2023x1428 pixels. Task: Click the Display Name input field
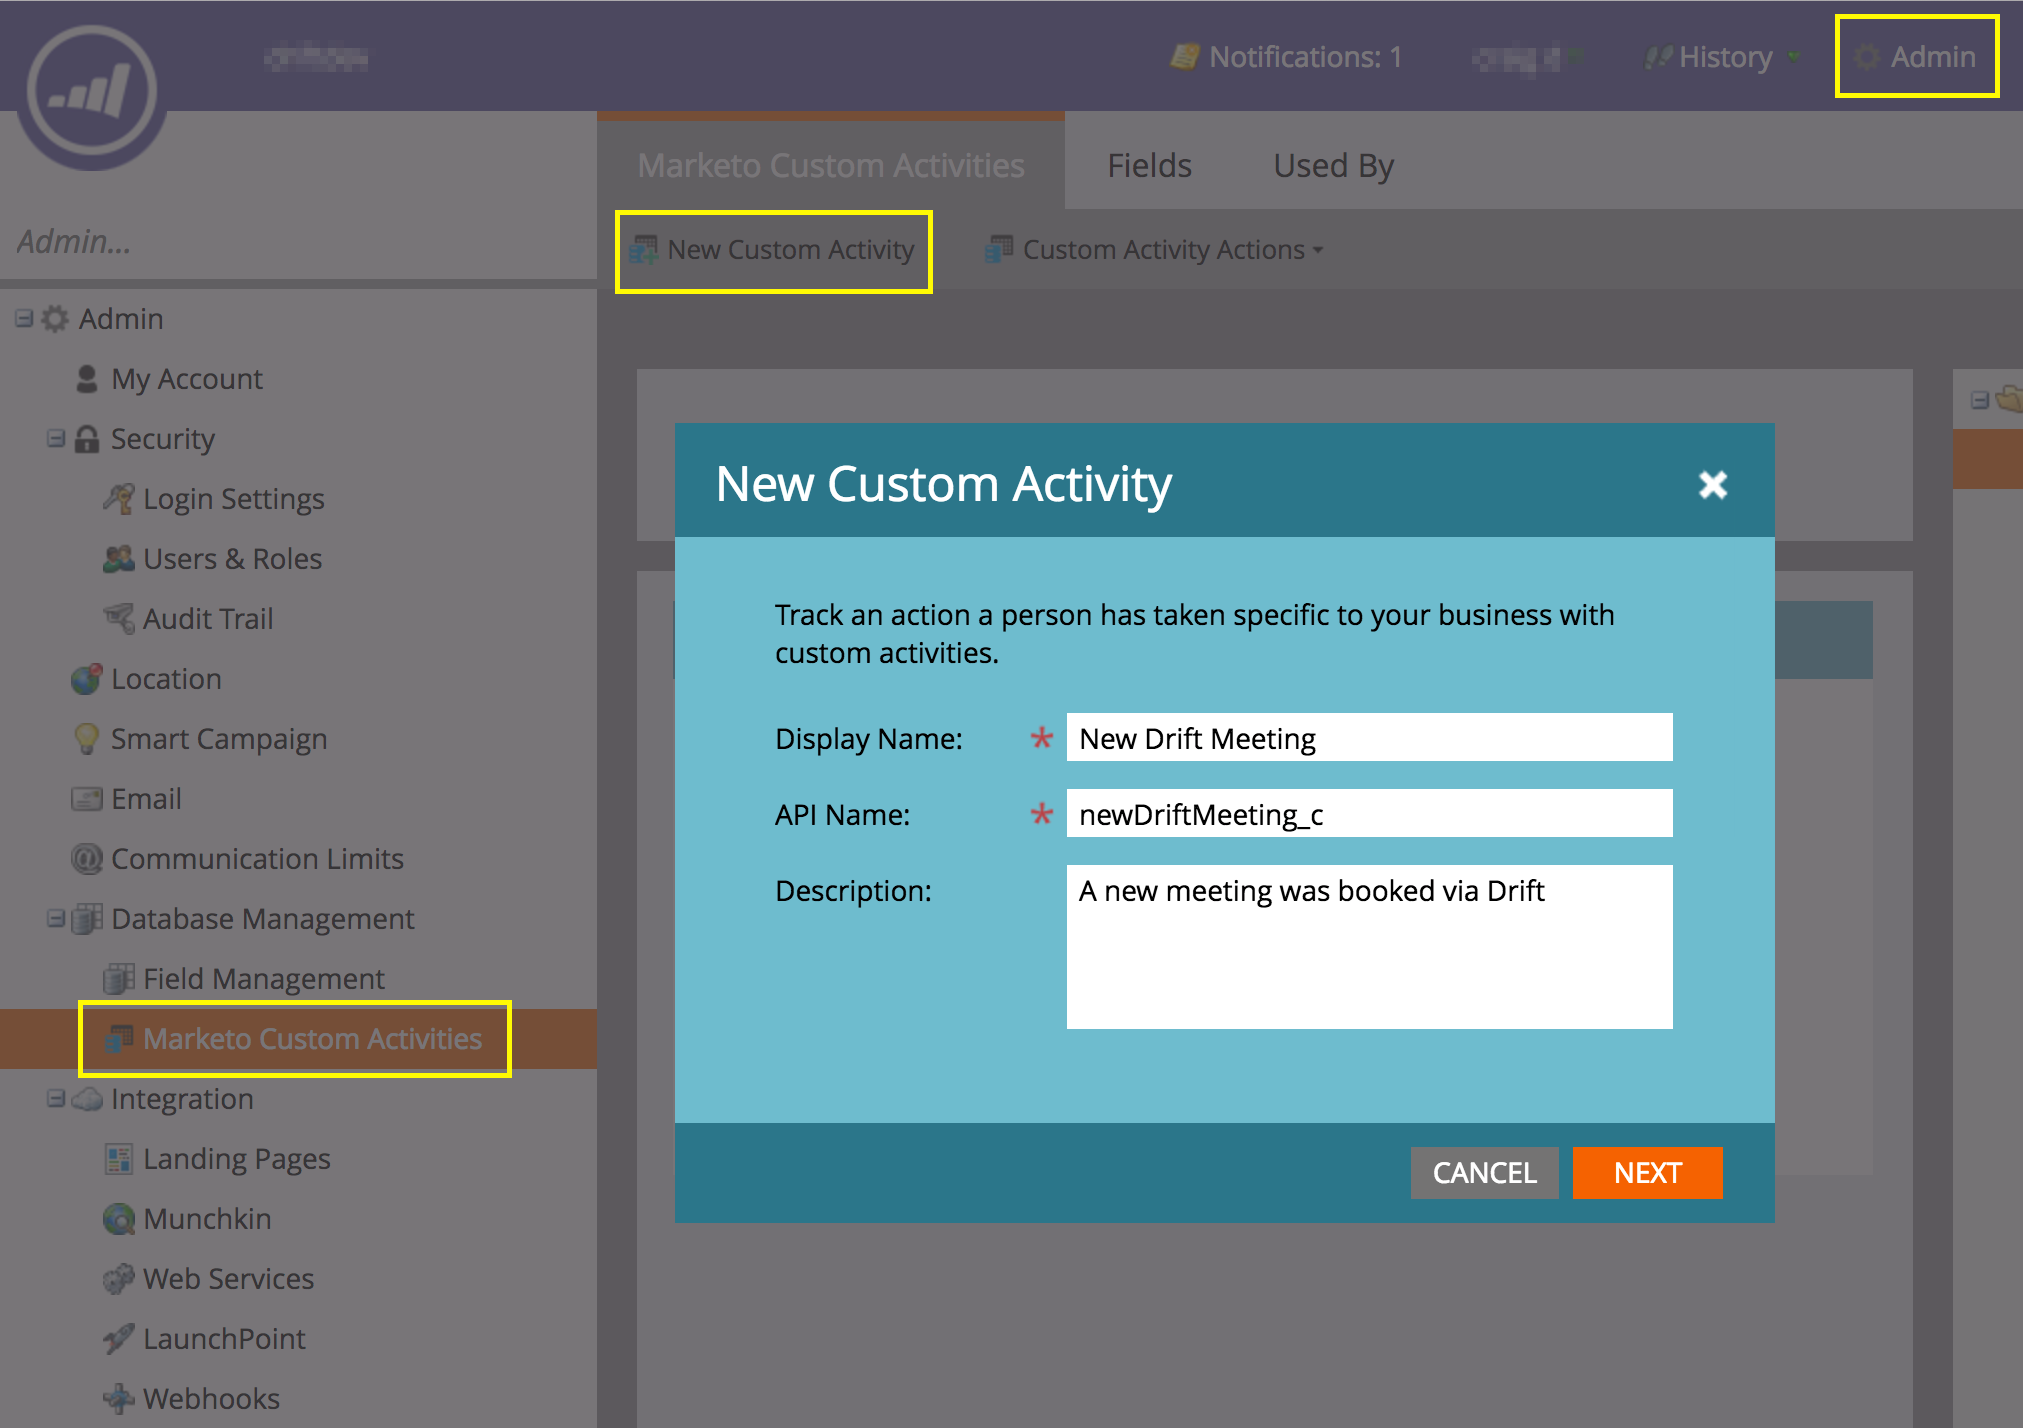click(1369, 738)
